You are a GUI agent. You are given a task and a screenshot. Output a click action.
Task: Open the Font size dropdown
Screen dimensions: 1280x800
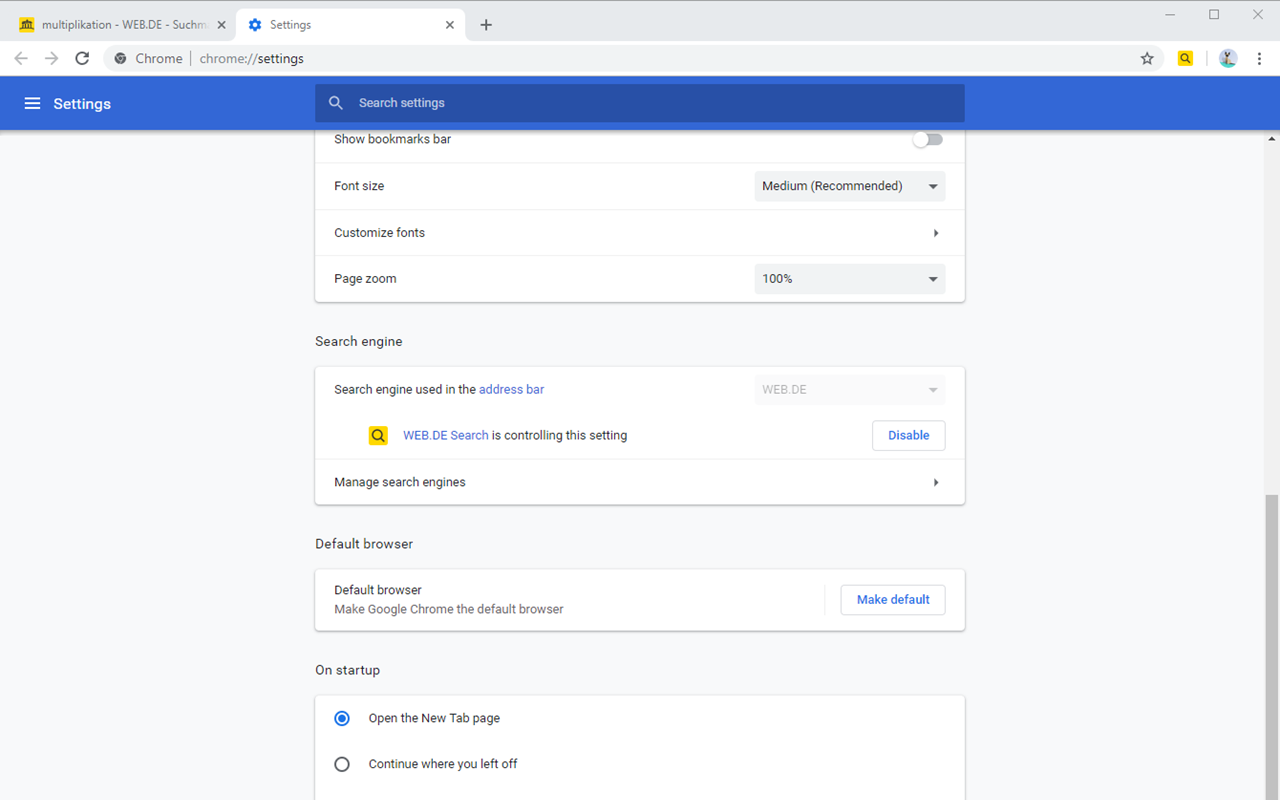tap(849, 186)
